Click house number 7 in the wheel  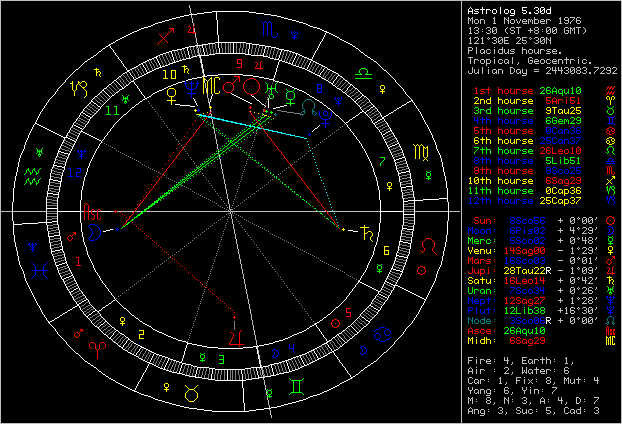click(382, 161)
